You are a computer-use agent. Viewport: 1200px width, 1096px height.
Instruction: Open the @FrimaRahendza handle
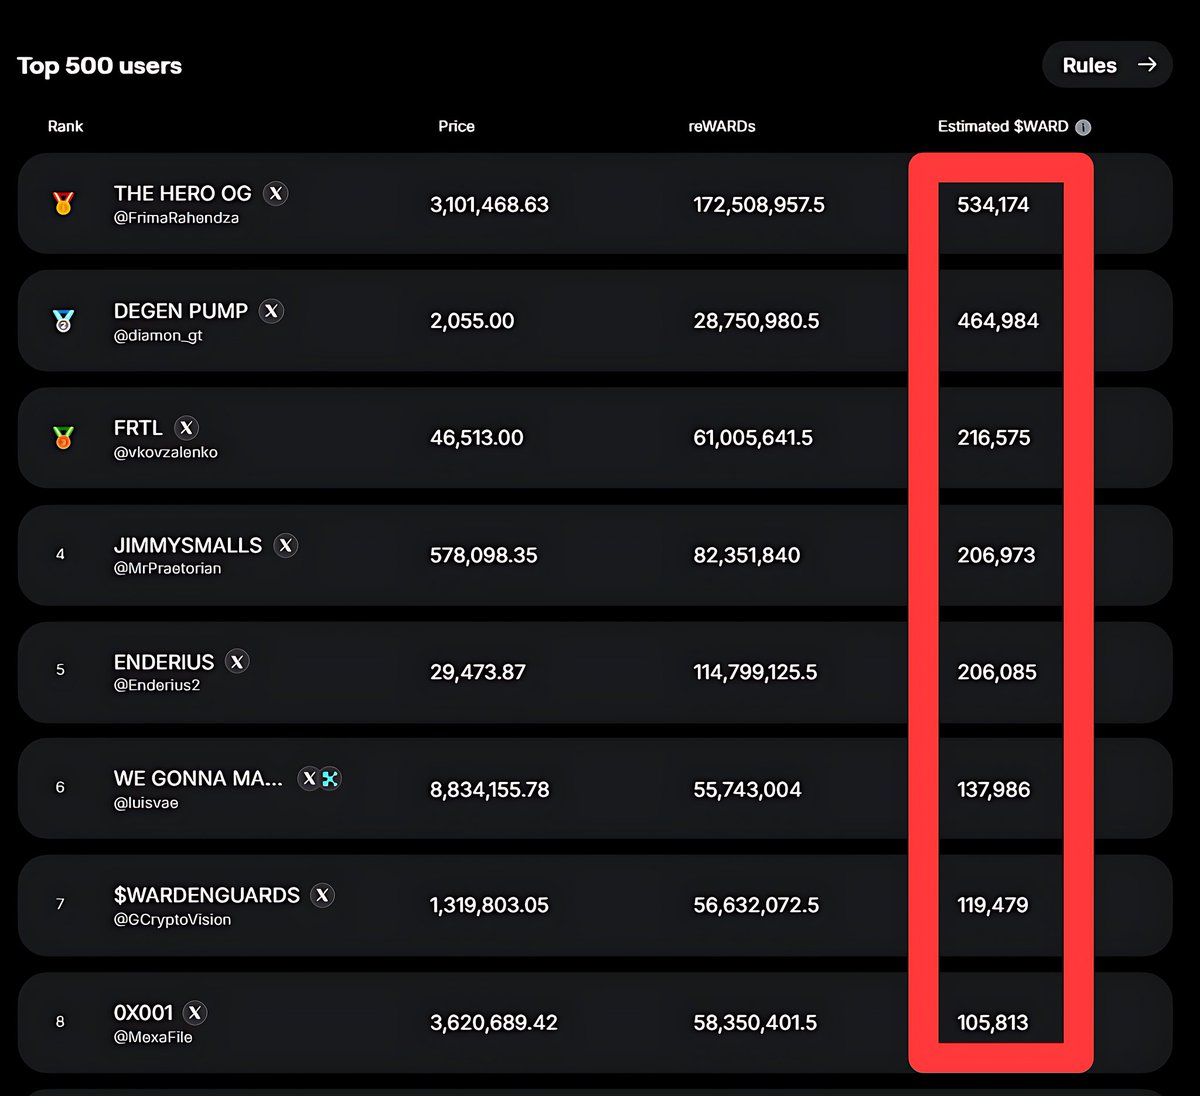tap(176, 217)
